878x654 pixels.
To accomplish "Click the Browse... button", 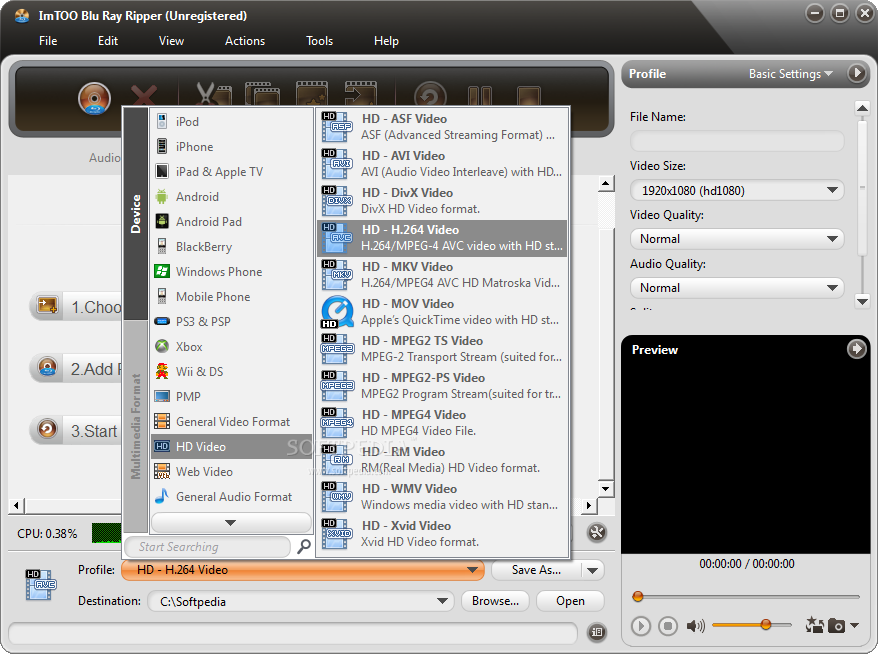I will pyautogui.click(x=495, y=601).
